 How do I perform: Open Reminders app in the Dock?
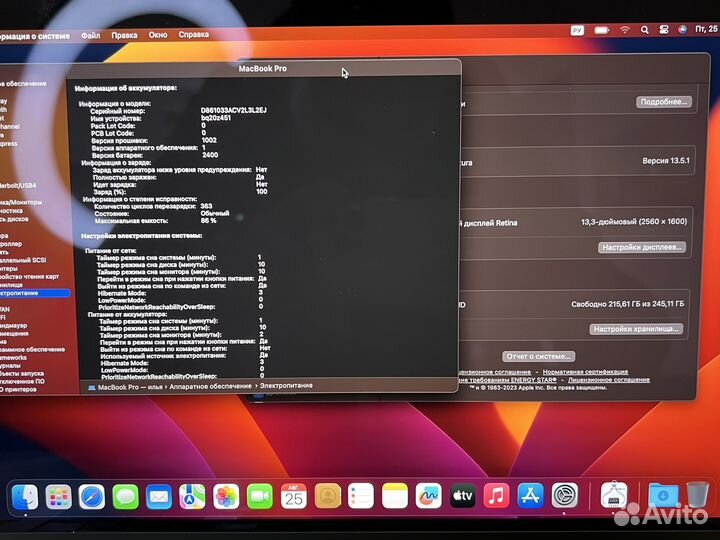click(x=361, y=496)
